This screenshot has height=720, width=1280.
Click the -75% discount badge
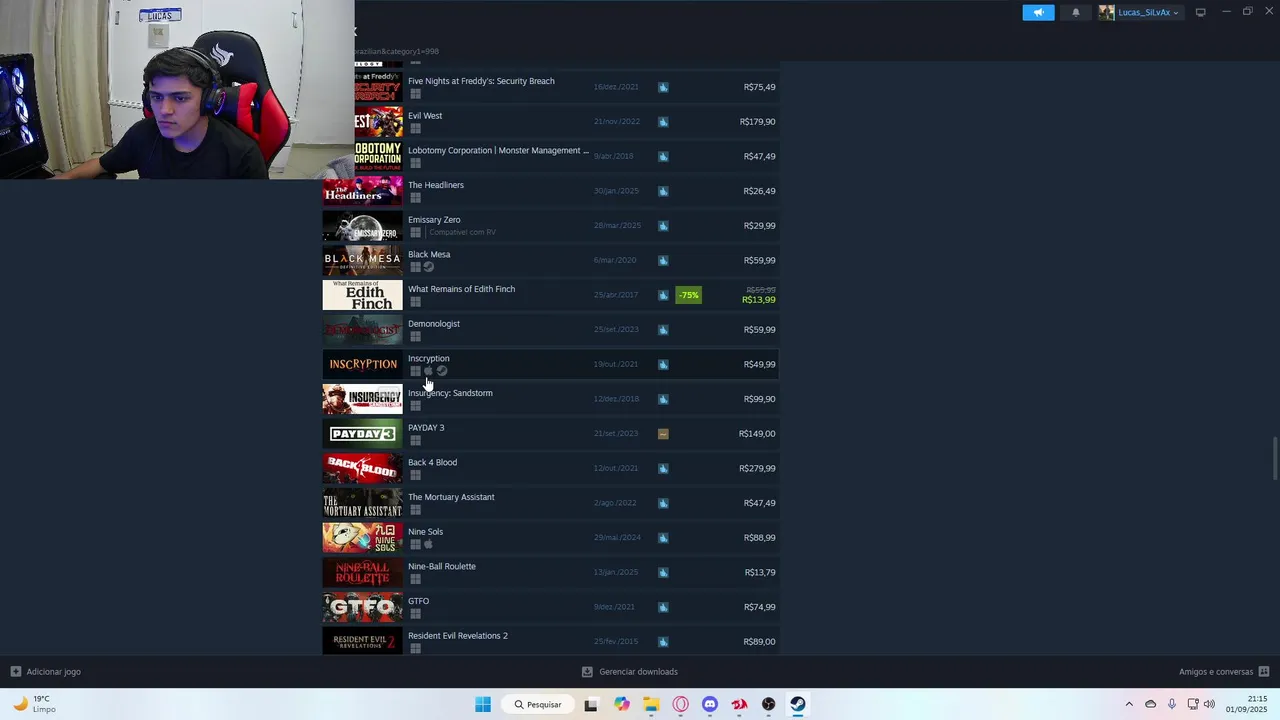click(x=688, y=295)
